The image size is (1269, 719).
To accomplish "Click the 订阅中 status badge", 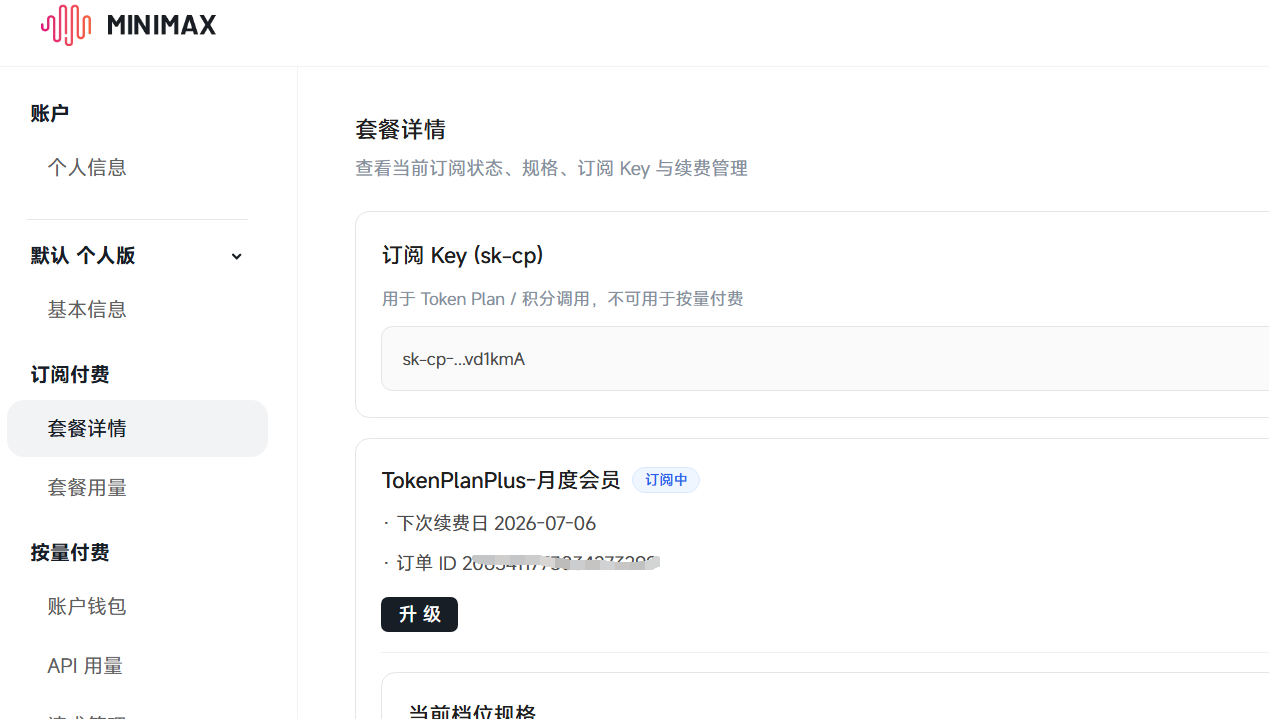I will [x=666, y=480].
